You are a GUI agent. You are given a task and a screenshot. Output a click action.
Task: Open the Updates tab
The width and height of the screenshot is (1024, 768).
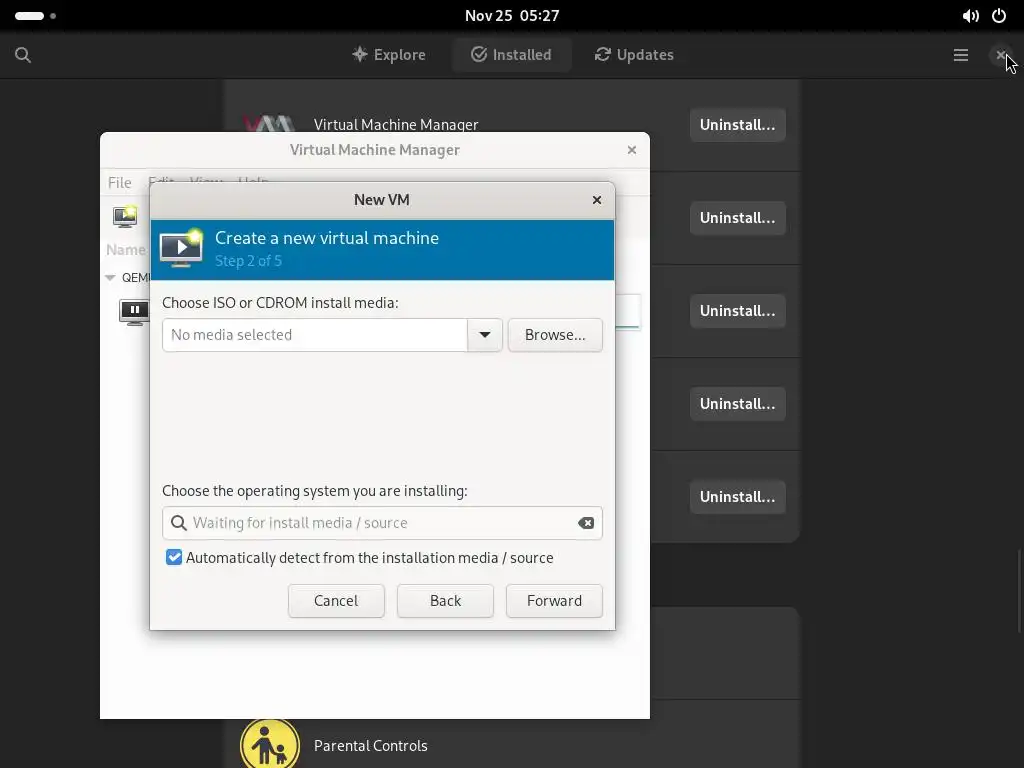tap(634, 55)
